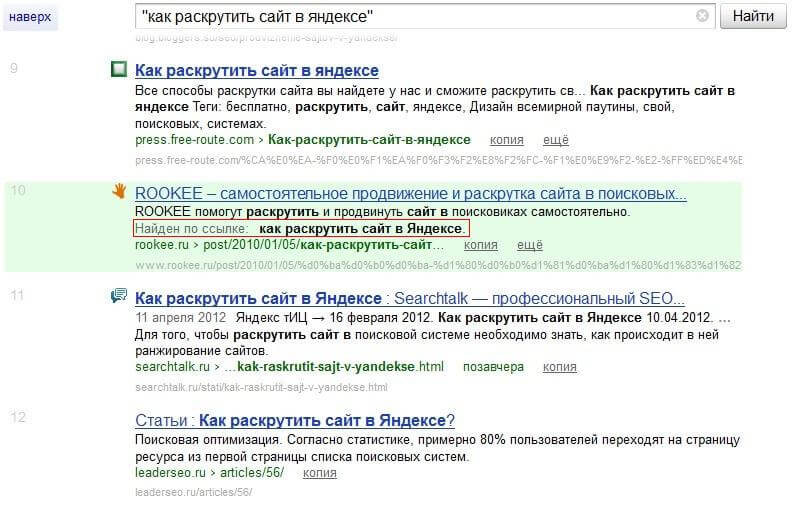Open the press.free-route.com green URL link

point(302,139)
